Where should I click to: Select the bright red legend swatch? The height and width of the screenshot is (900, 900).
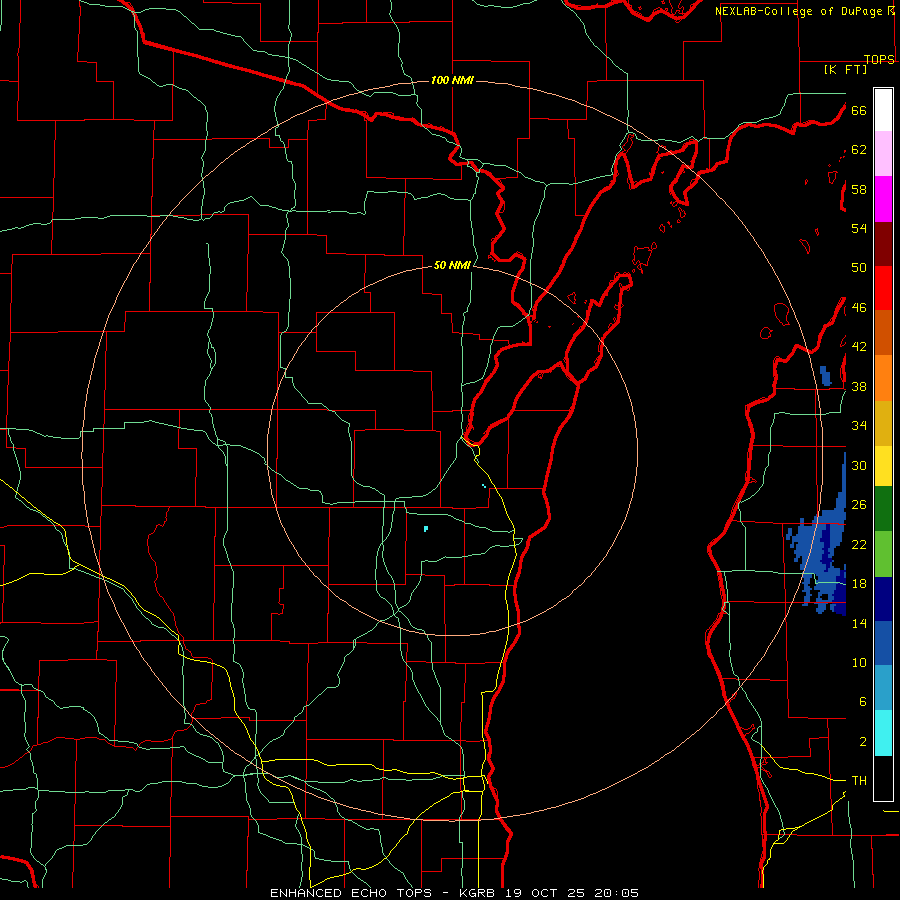883,288
